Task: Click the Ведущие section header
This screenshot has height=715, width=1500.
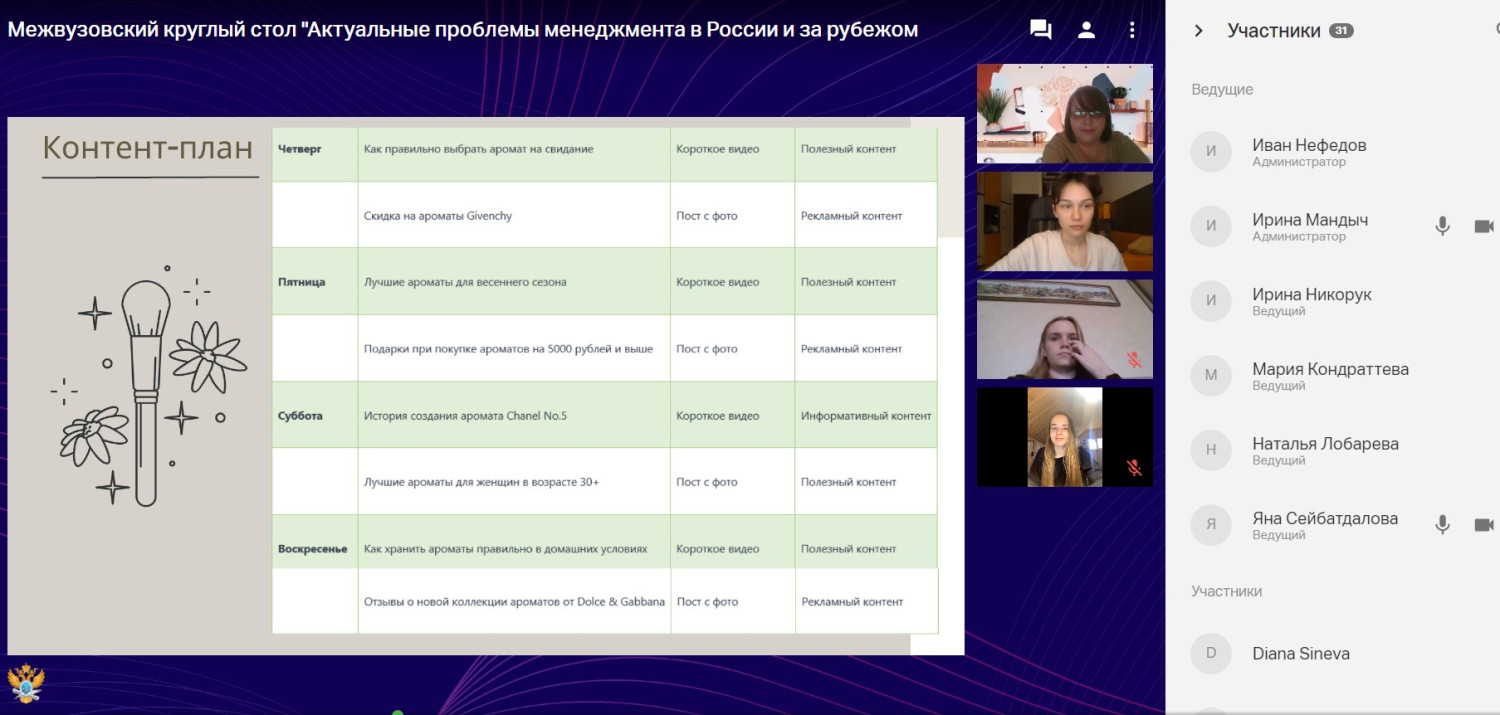Action: (x=1222, y=90)
